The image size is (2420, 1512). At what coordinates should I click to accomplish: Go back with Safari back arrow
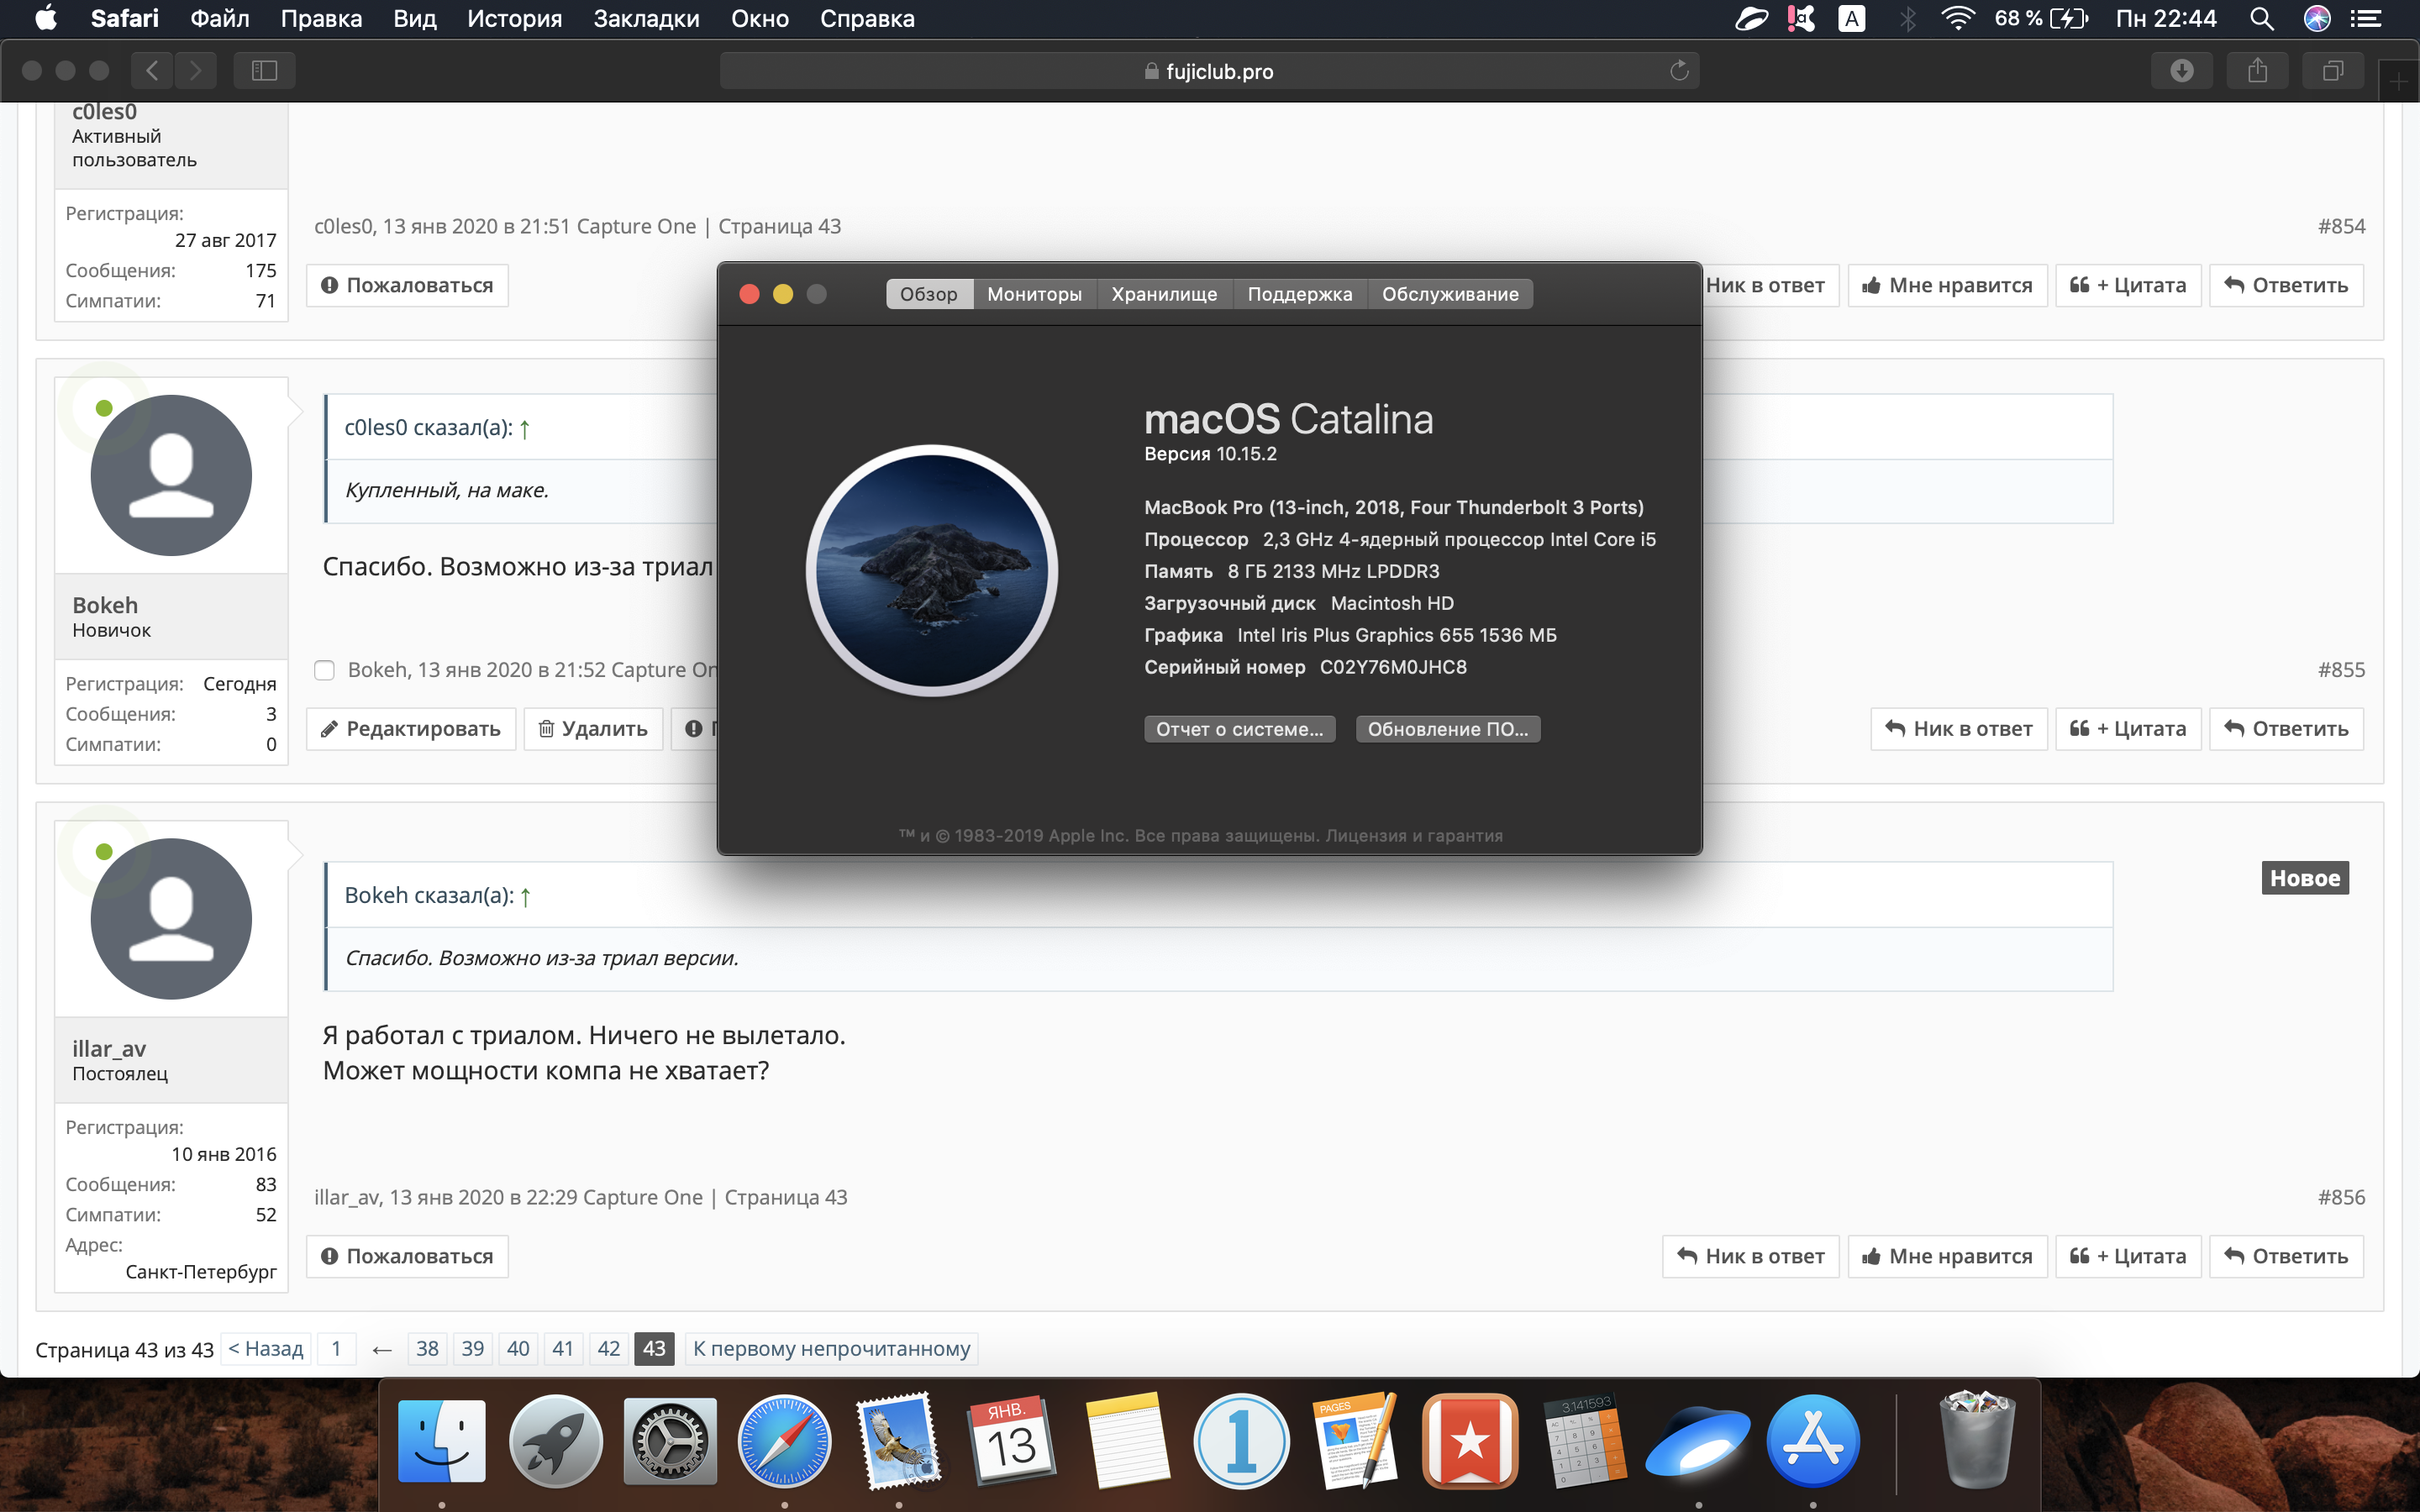(152, 70)
